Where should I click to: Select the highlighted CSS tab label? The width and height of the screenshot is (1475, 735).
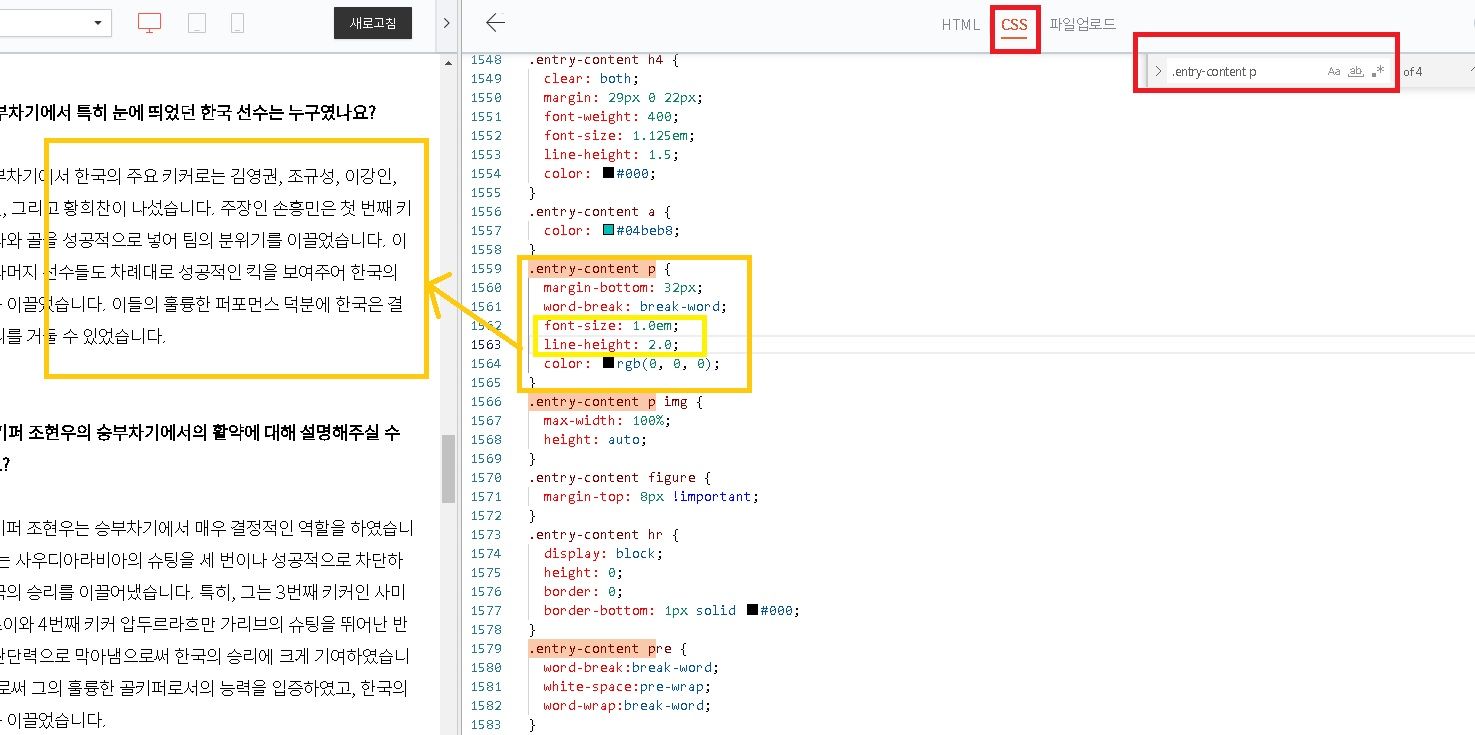[x=1014, y=25]
